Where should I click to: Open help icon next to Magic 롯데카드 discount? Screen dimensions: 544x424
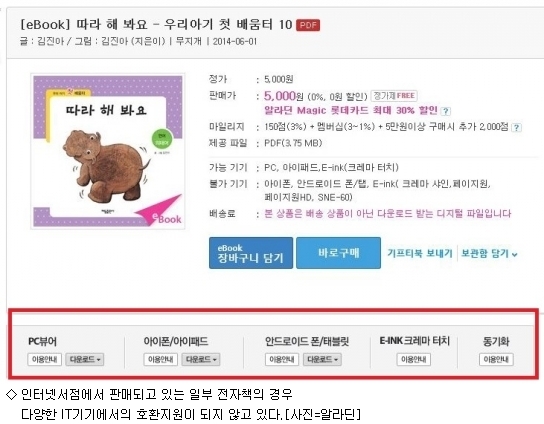[445, 111]
